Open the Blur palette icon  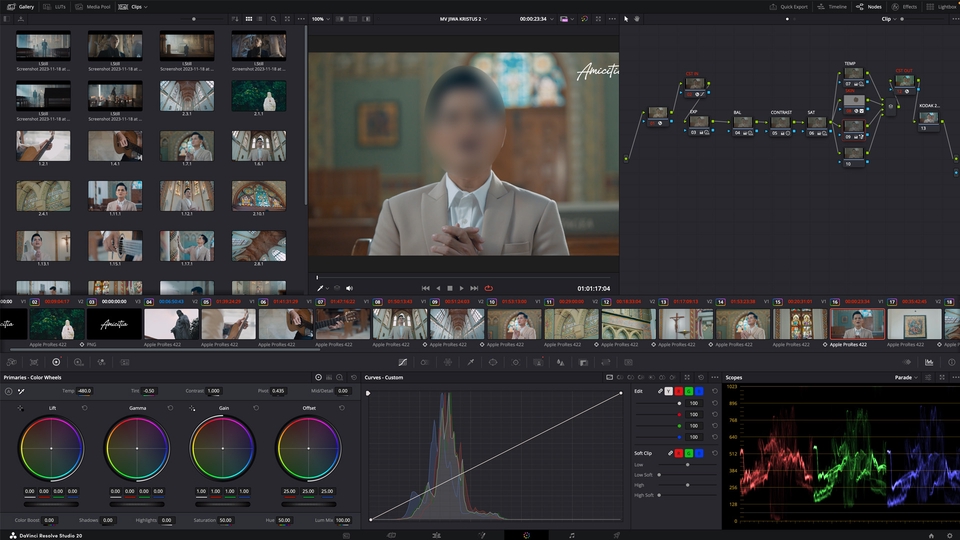point(560,362)
